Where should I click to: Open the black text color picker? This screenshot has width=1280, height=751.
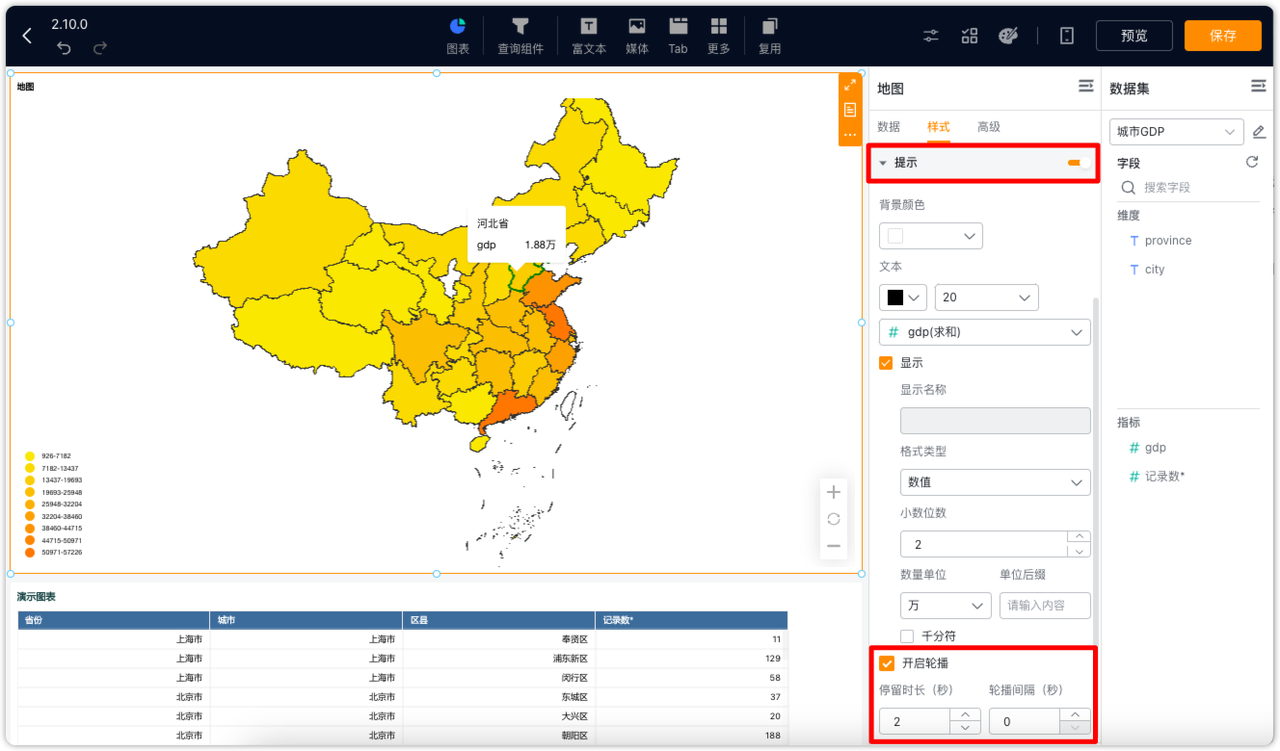pyautogui.click(x=902, y=298)
